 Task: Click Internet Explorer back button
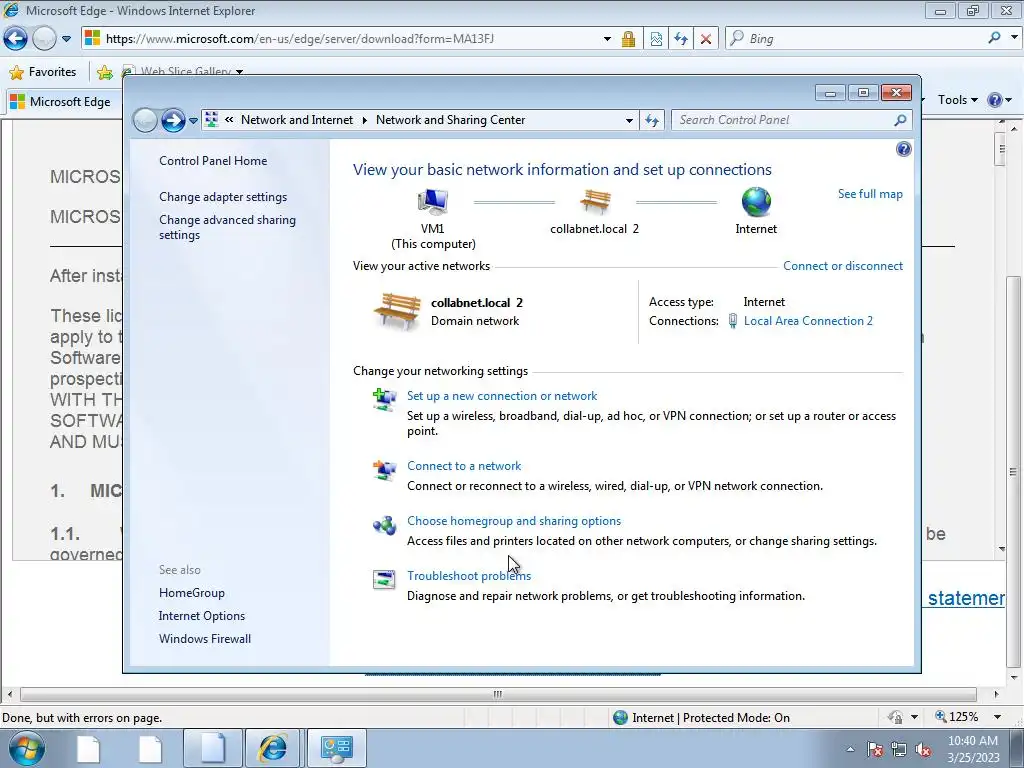(16, 39)
